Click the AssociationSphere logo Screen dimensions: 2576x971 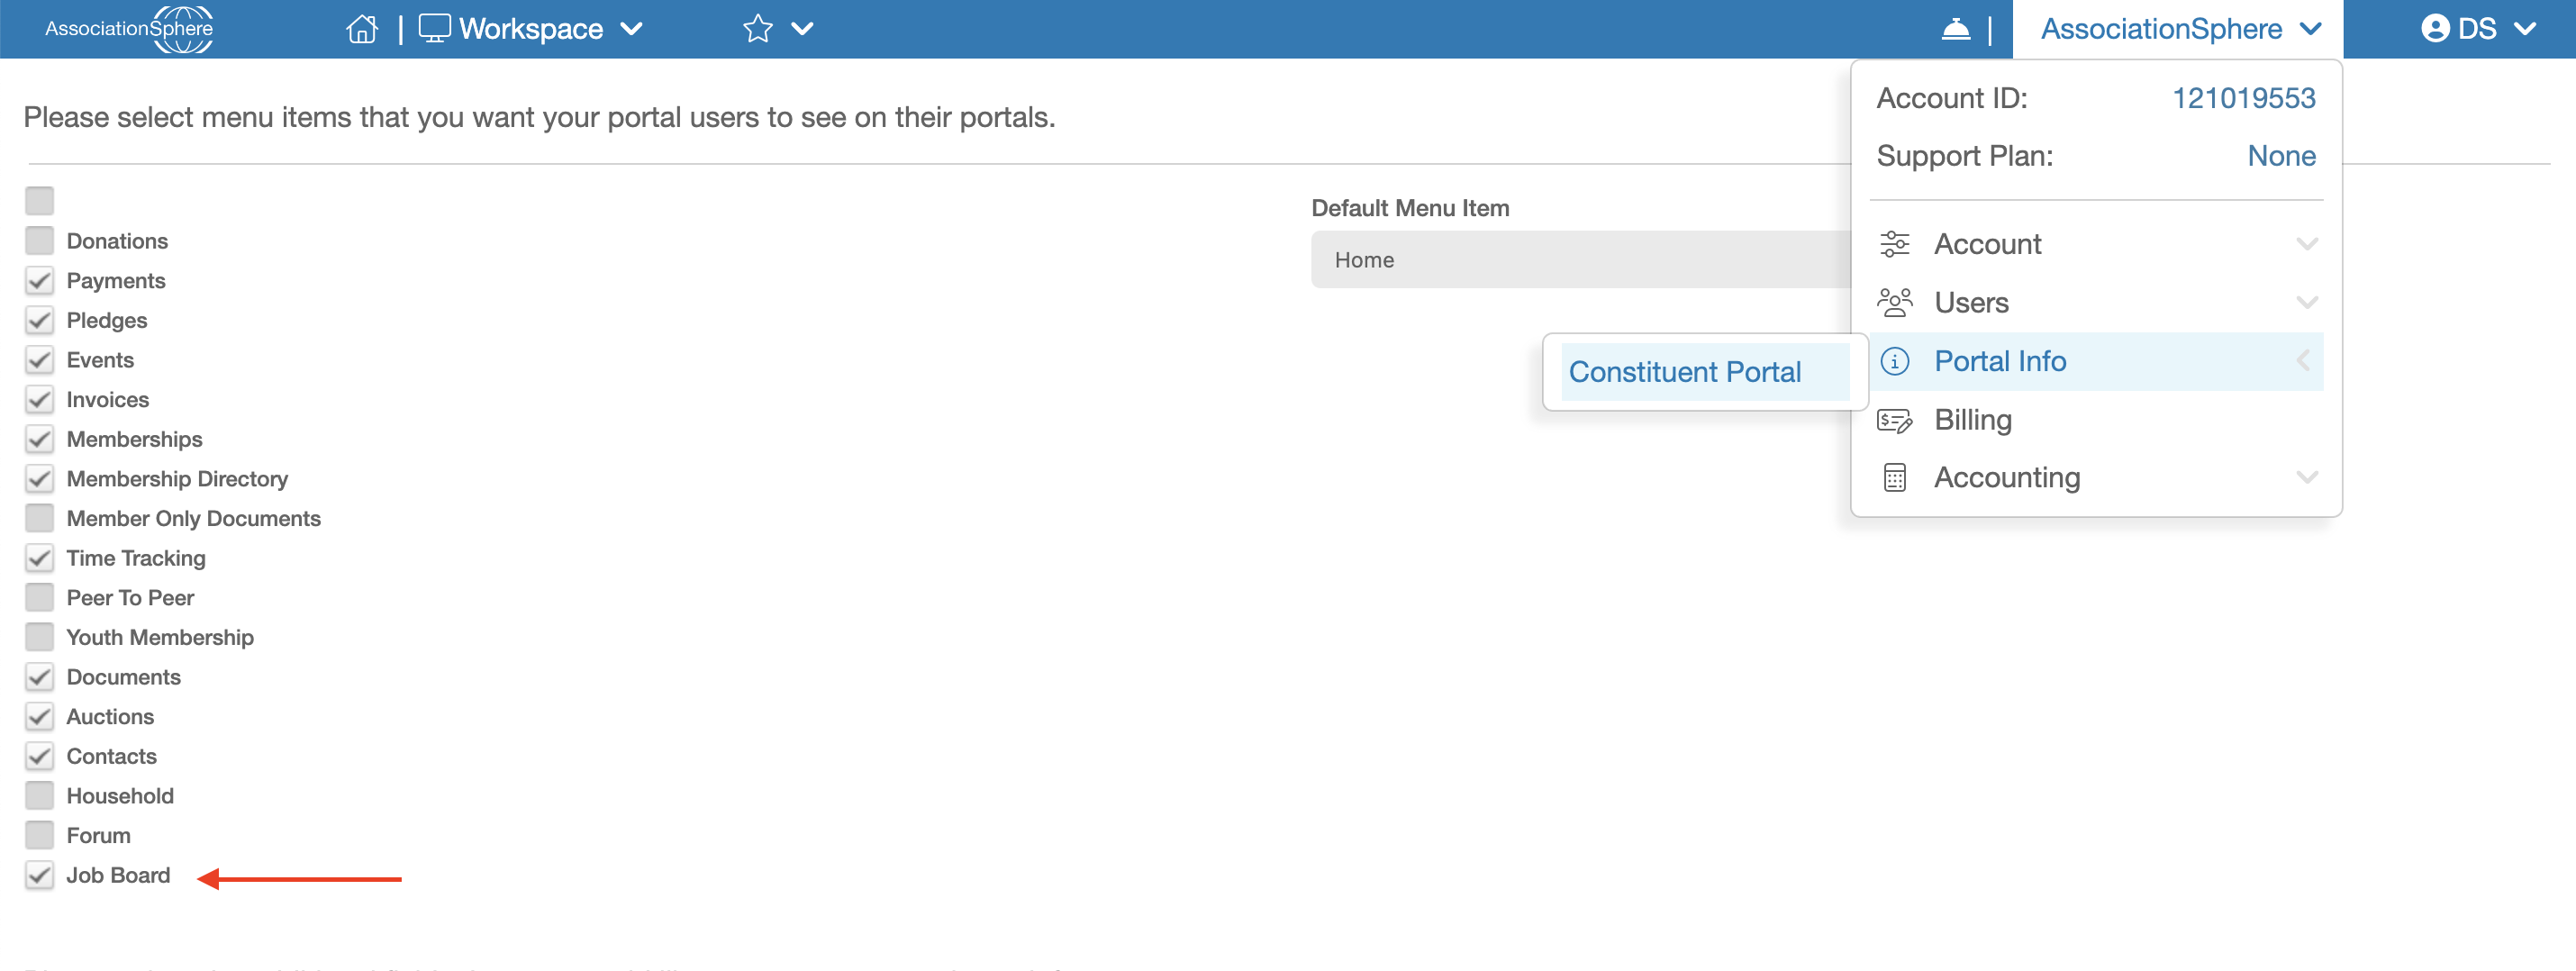pyautogui.click(x=129, y=29)
